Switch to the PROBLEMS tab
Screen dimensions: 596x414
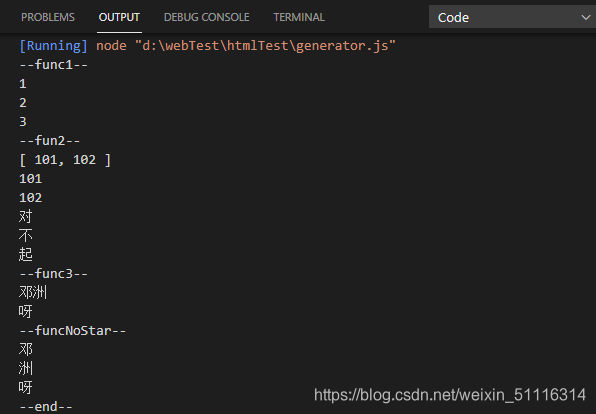48,17
